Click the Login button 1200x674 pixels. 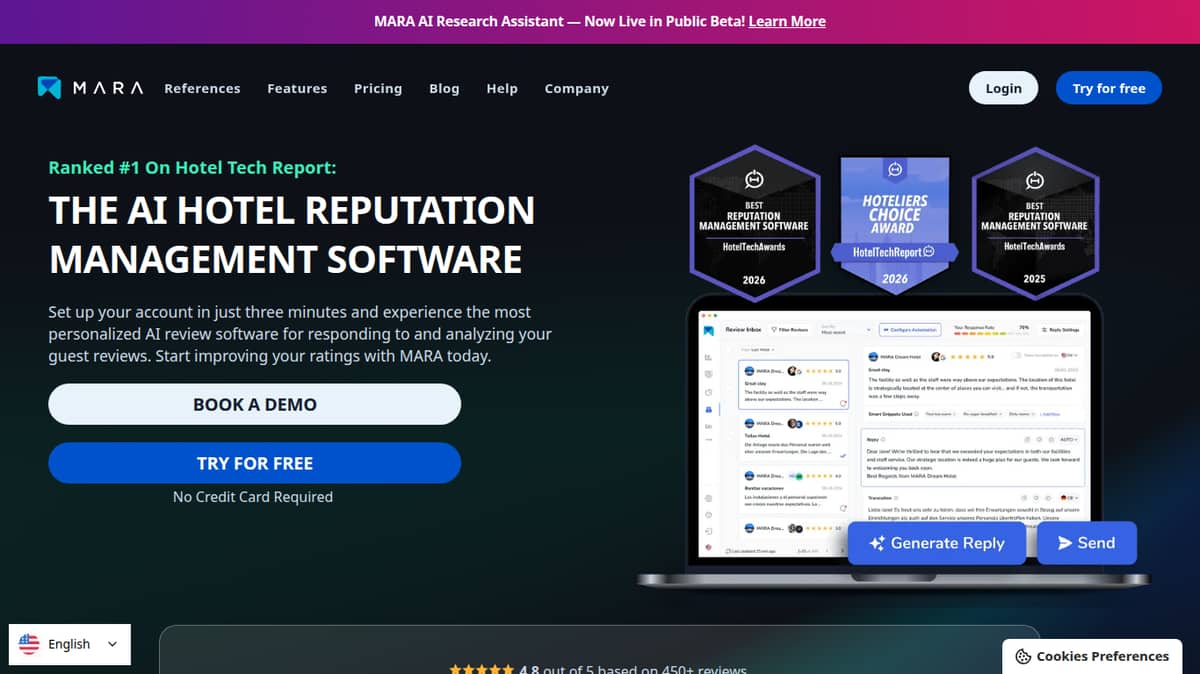click(x=1003, y=88)
